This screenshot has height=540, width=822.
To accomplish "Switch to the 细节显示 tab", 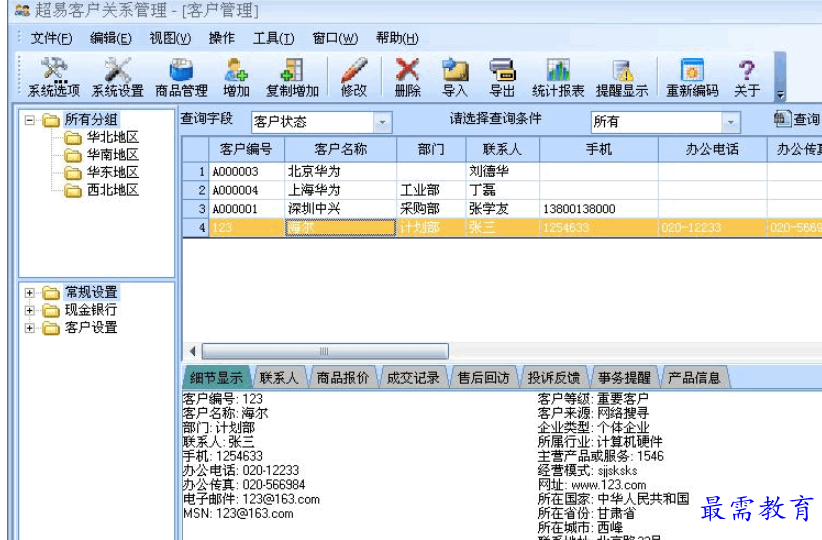I will point(216,377).
